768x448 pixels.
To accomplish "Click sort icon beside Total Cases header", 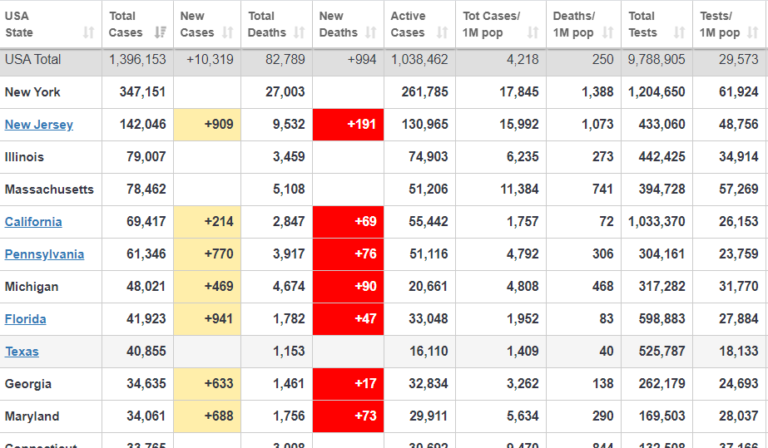I will [x=160, y=33].
